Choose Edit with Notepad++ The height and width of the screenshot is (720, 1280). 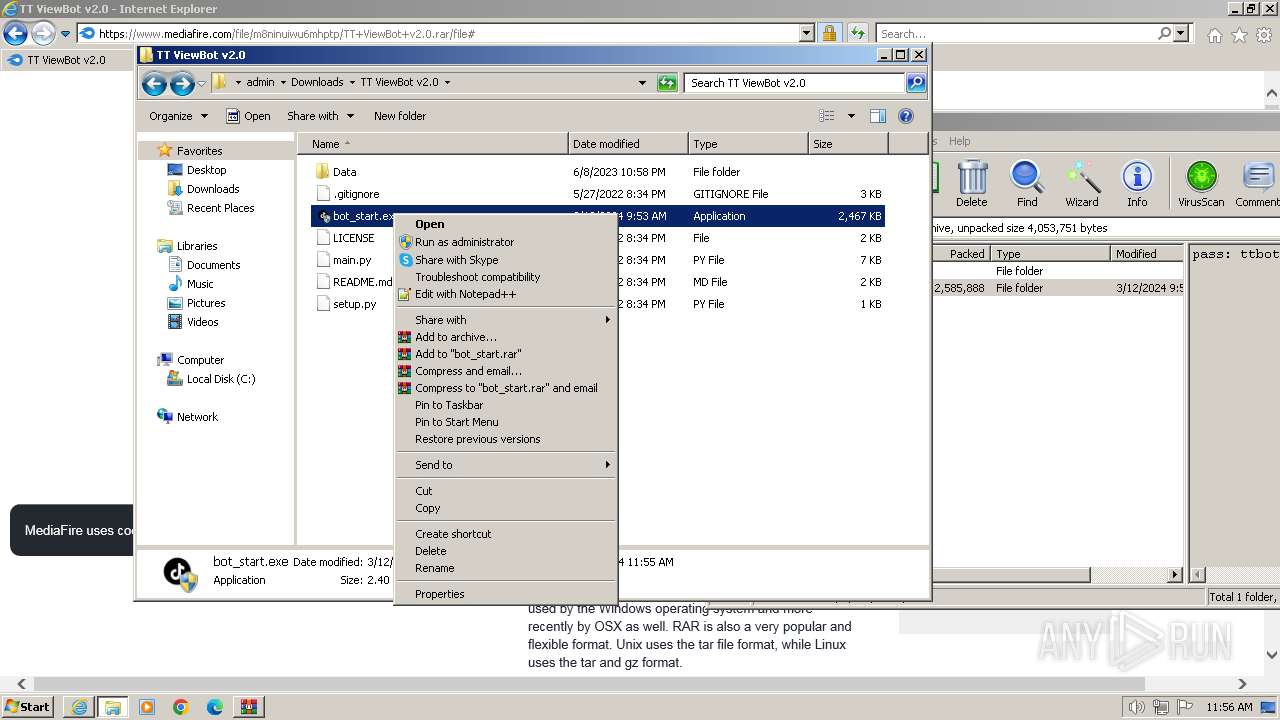click(505, 294)
